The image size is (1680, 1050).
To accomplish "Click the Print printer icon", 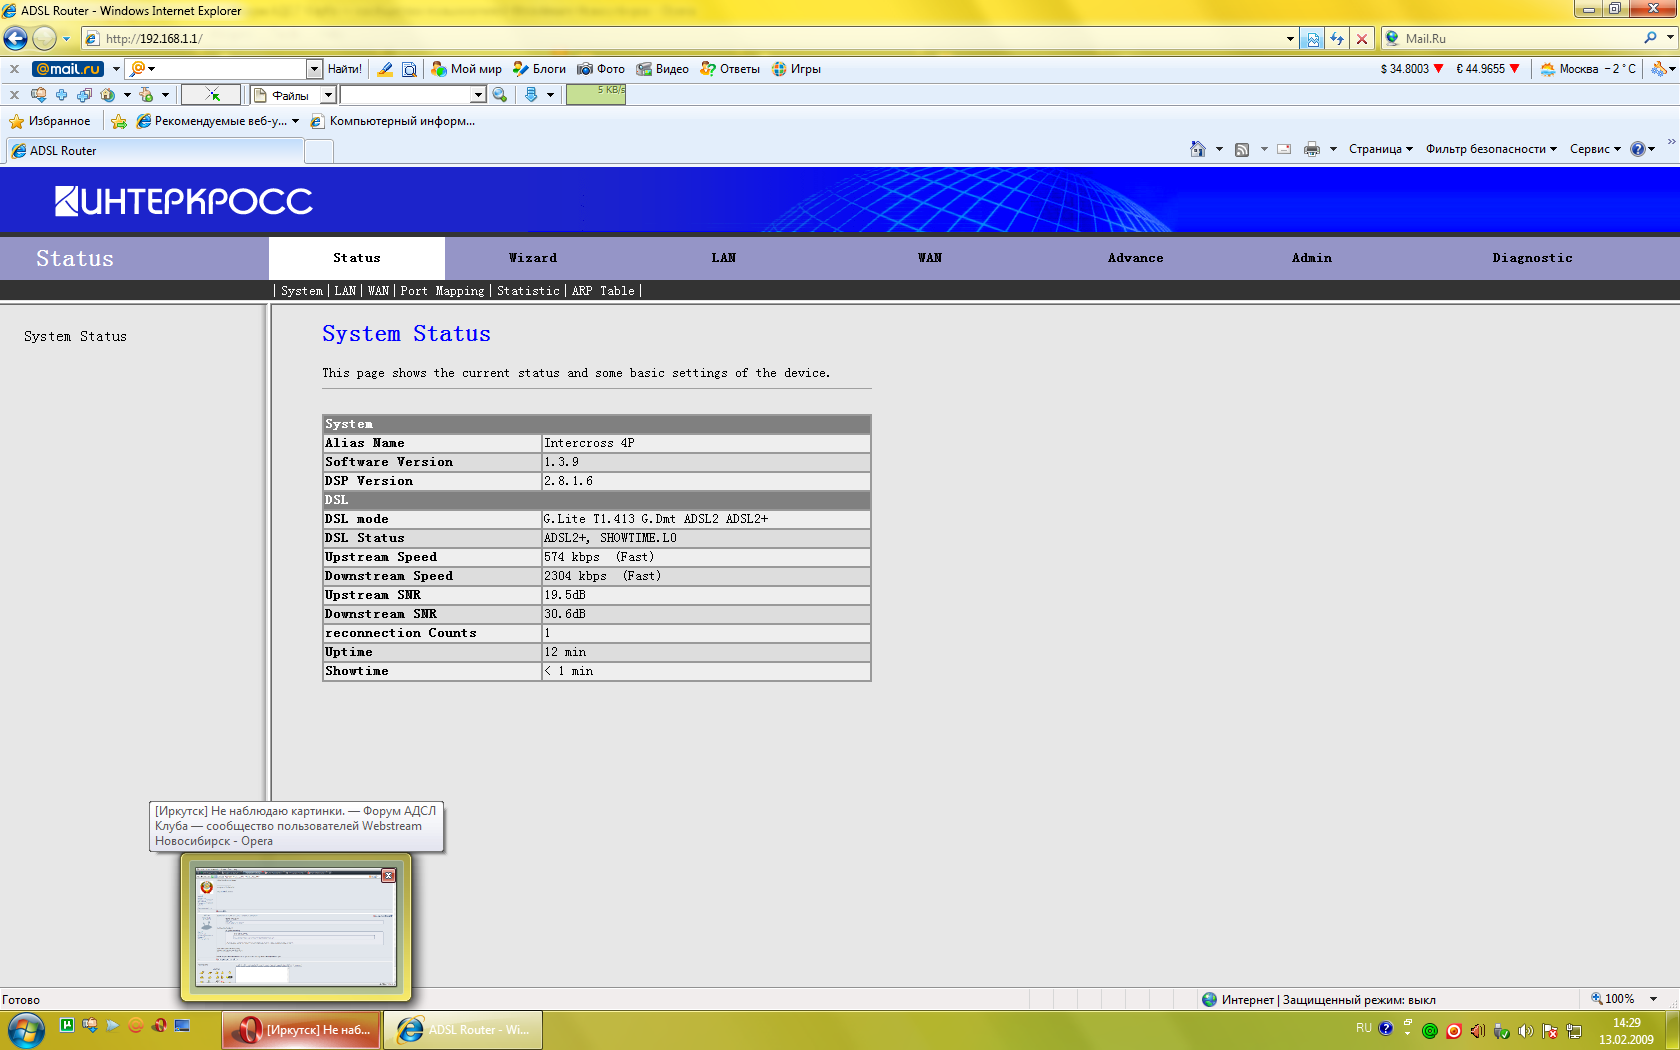I will click(1311, 149).
